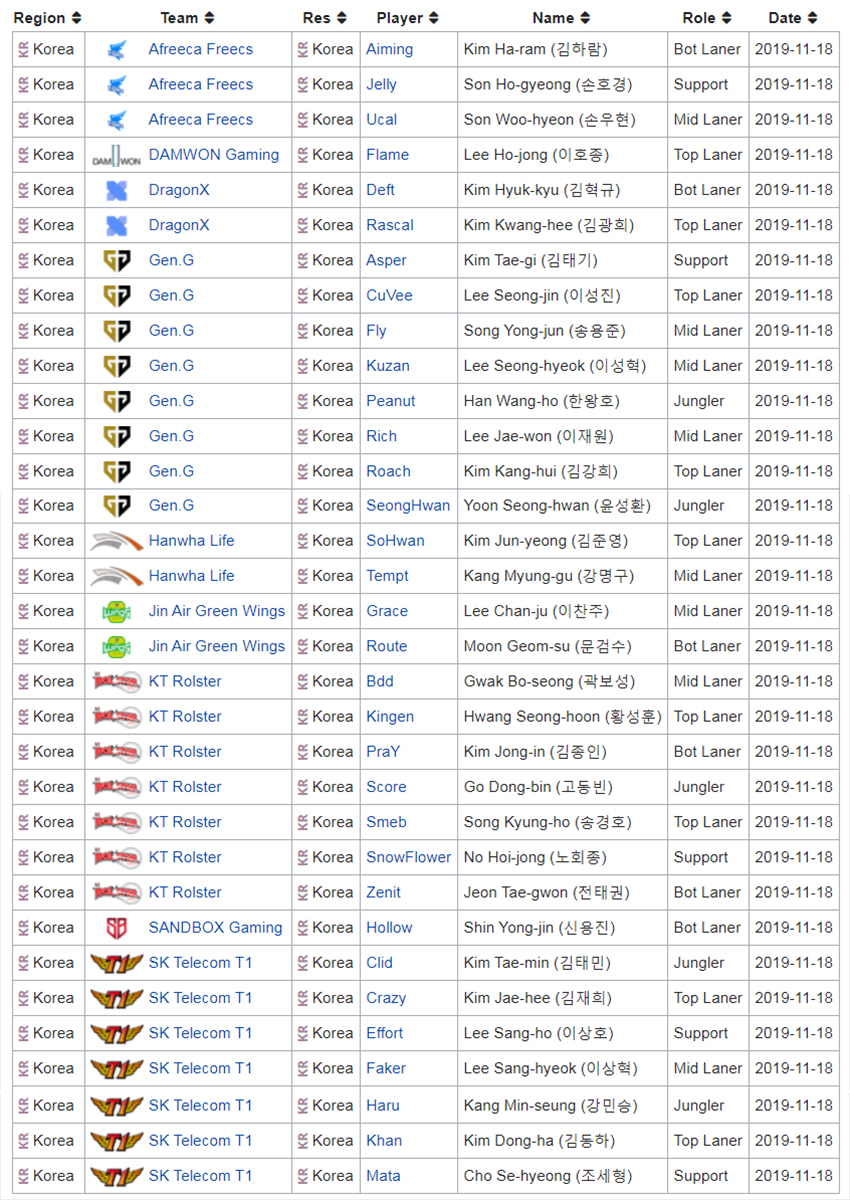Screen dimensions: 850x1200
Task: Sort table by Res column arrows
Action: pyautogui.click(x=341, y=18)
